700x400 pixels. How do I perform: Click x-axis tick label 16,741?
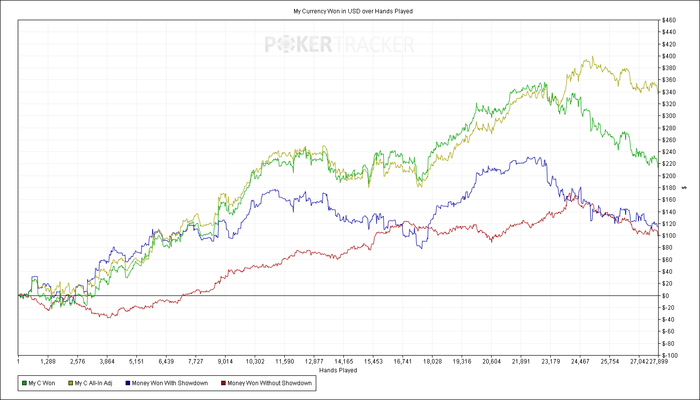[x=402, y=361]
